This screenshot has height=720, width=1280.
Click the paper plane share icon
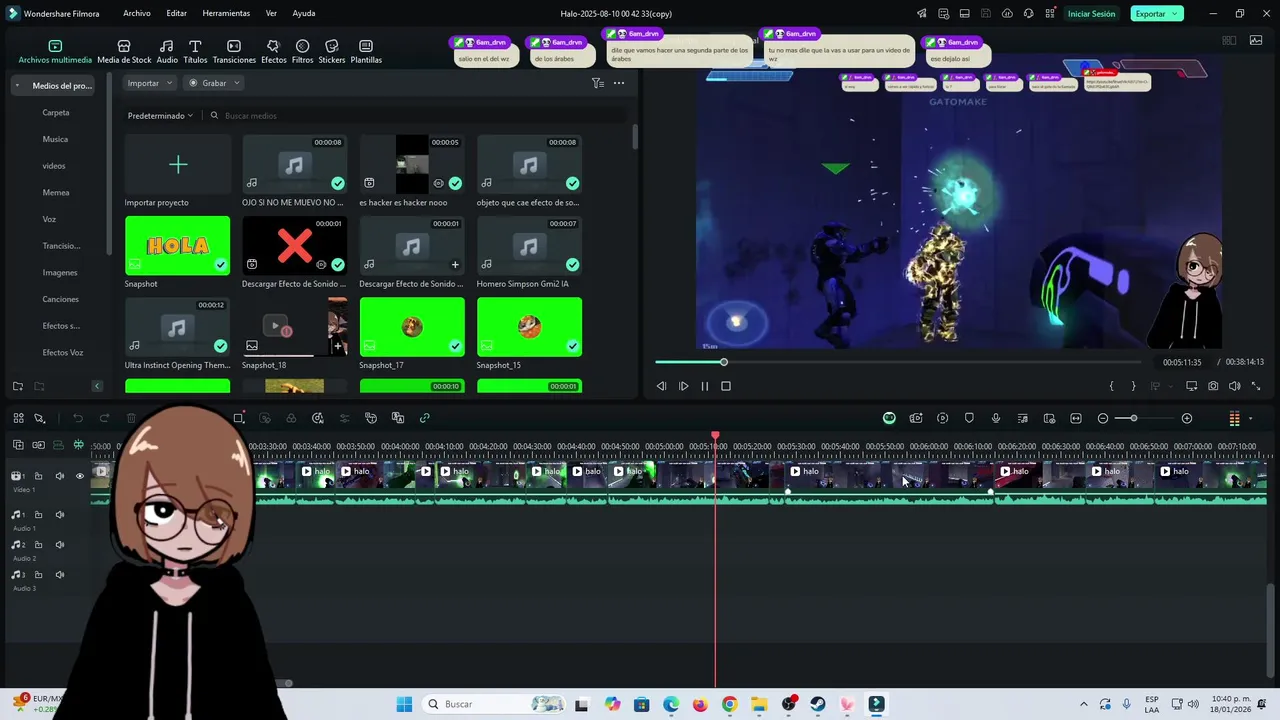921,14
